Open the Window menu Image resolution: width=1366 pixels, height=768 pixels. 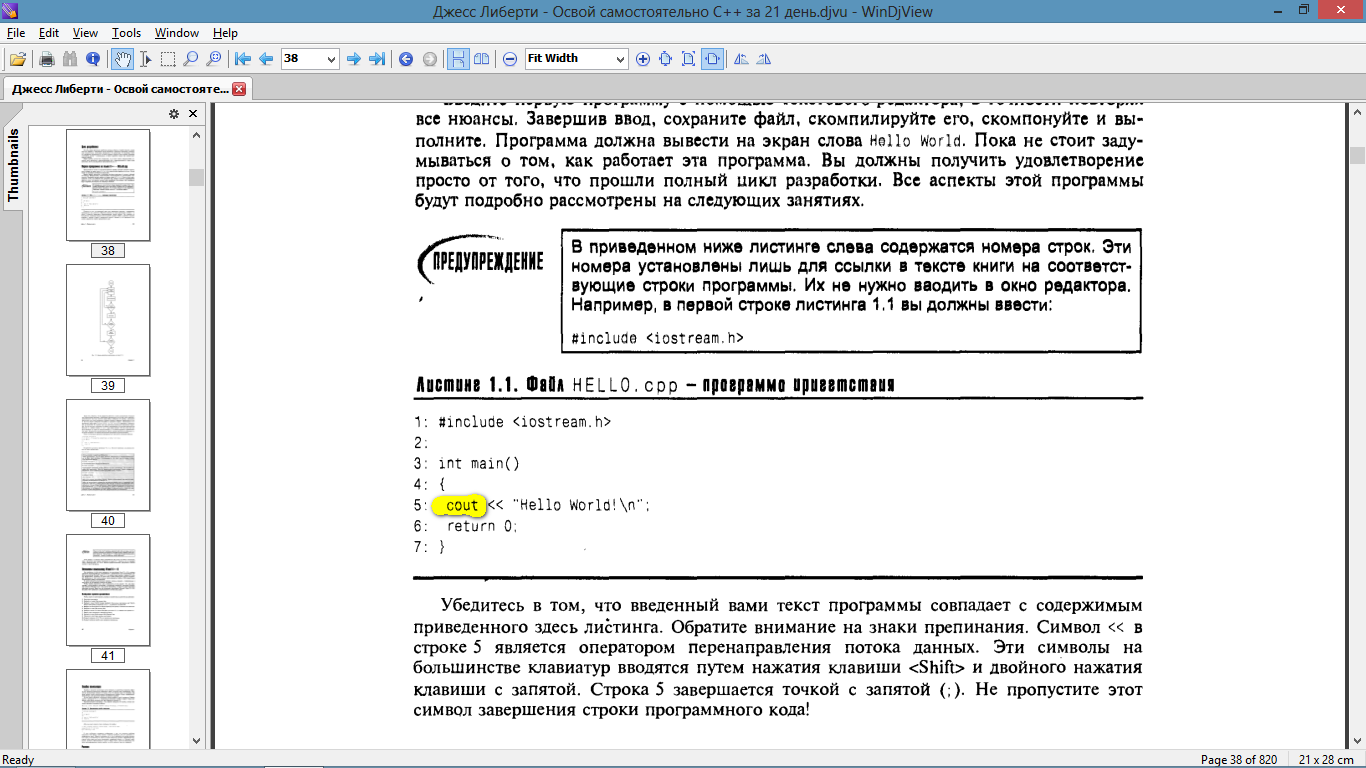177,33
